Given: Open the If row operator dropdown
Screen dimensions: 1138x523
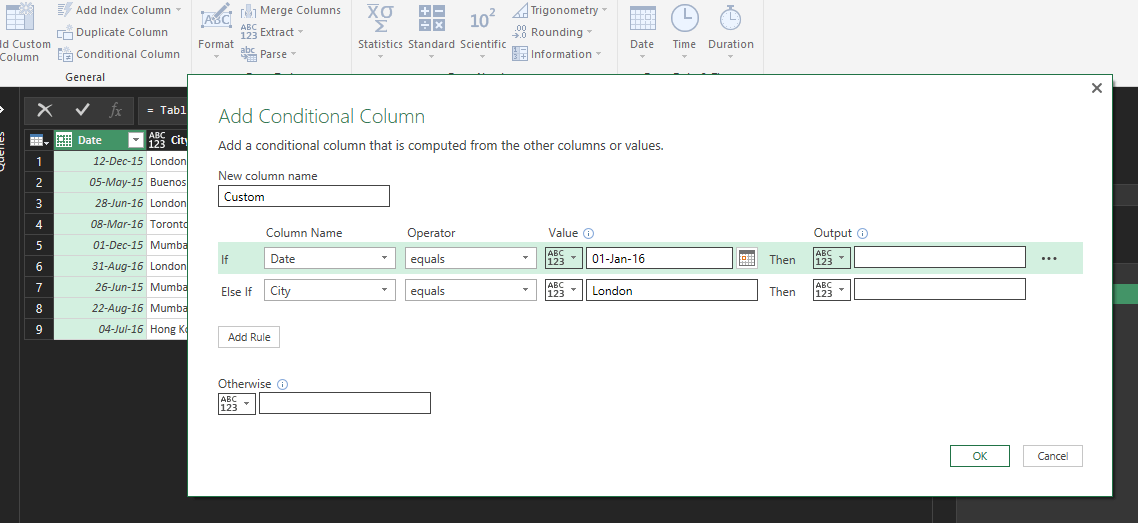Looking at the screenshot, I should click(470, 258).
